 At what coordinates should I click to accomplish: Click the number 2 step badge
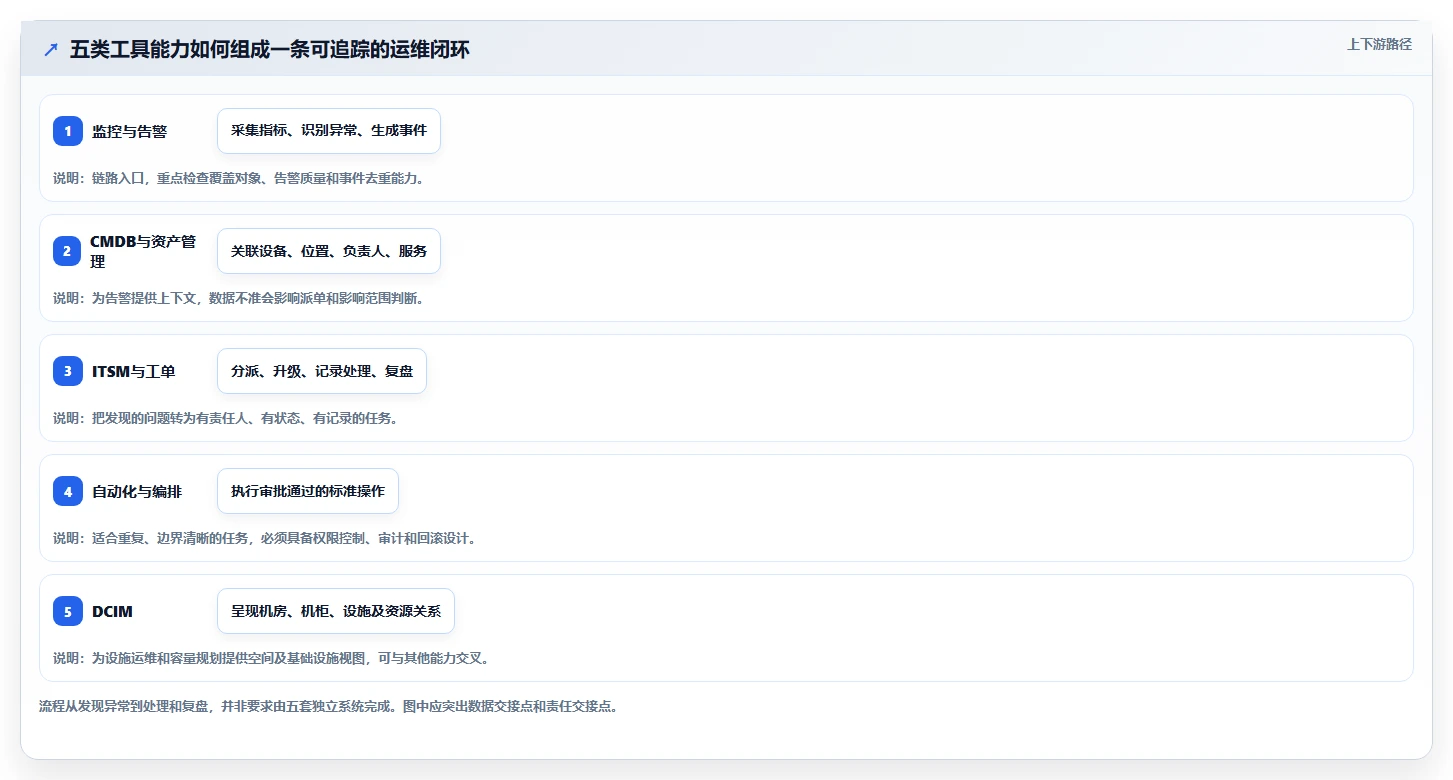[x=67, y=251]
